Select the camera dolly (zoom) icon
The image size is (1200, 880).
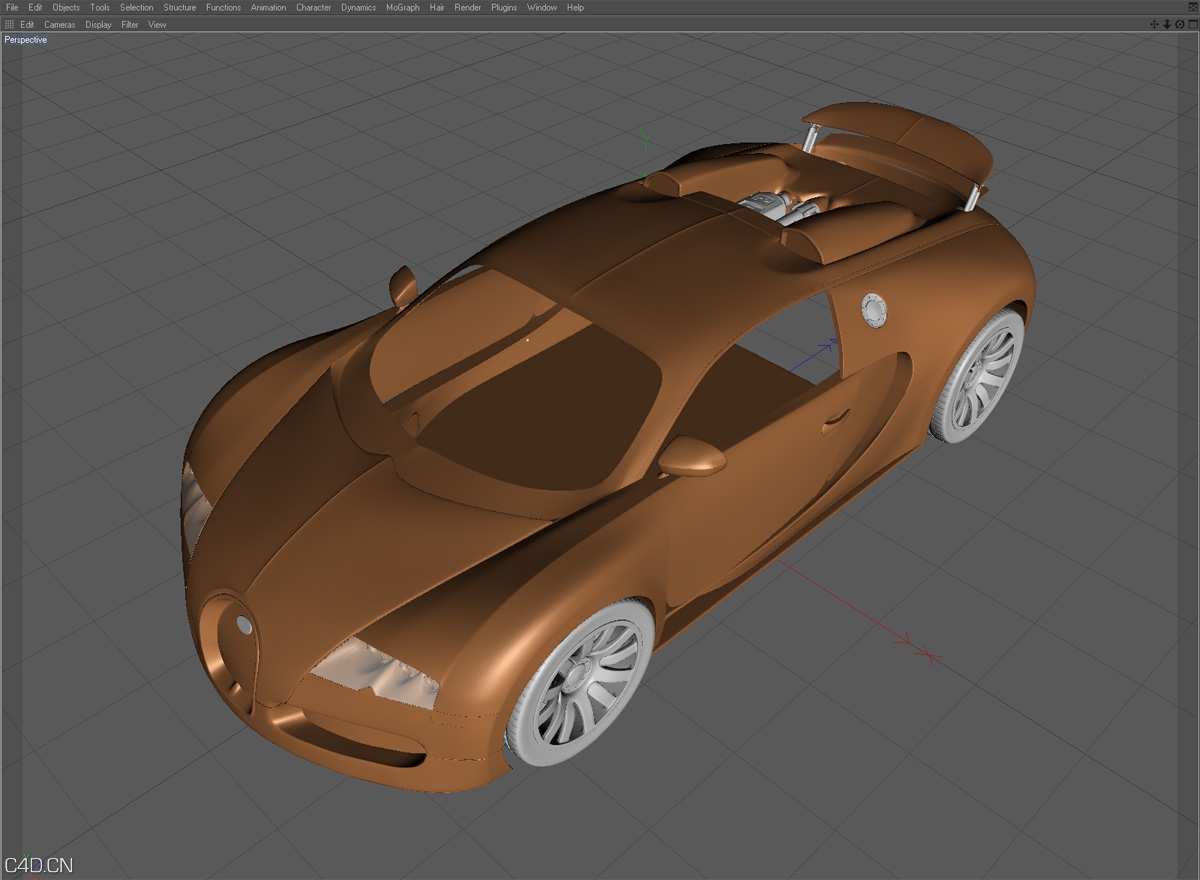(1167, 24)
